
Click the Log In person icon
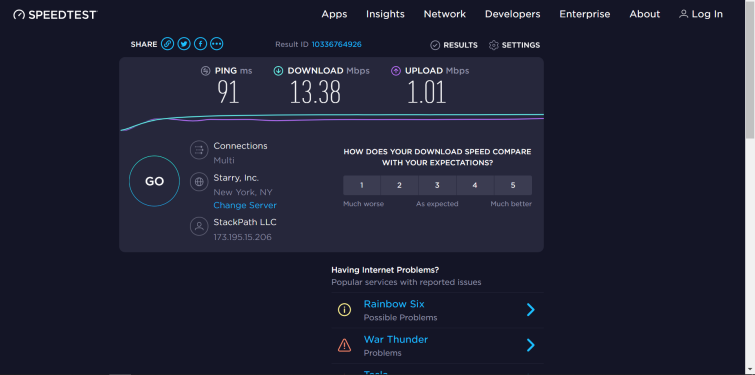(683, 14)
